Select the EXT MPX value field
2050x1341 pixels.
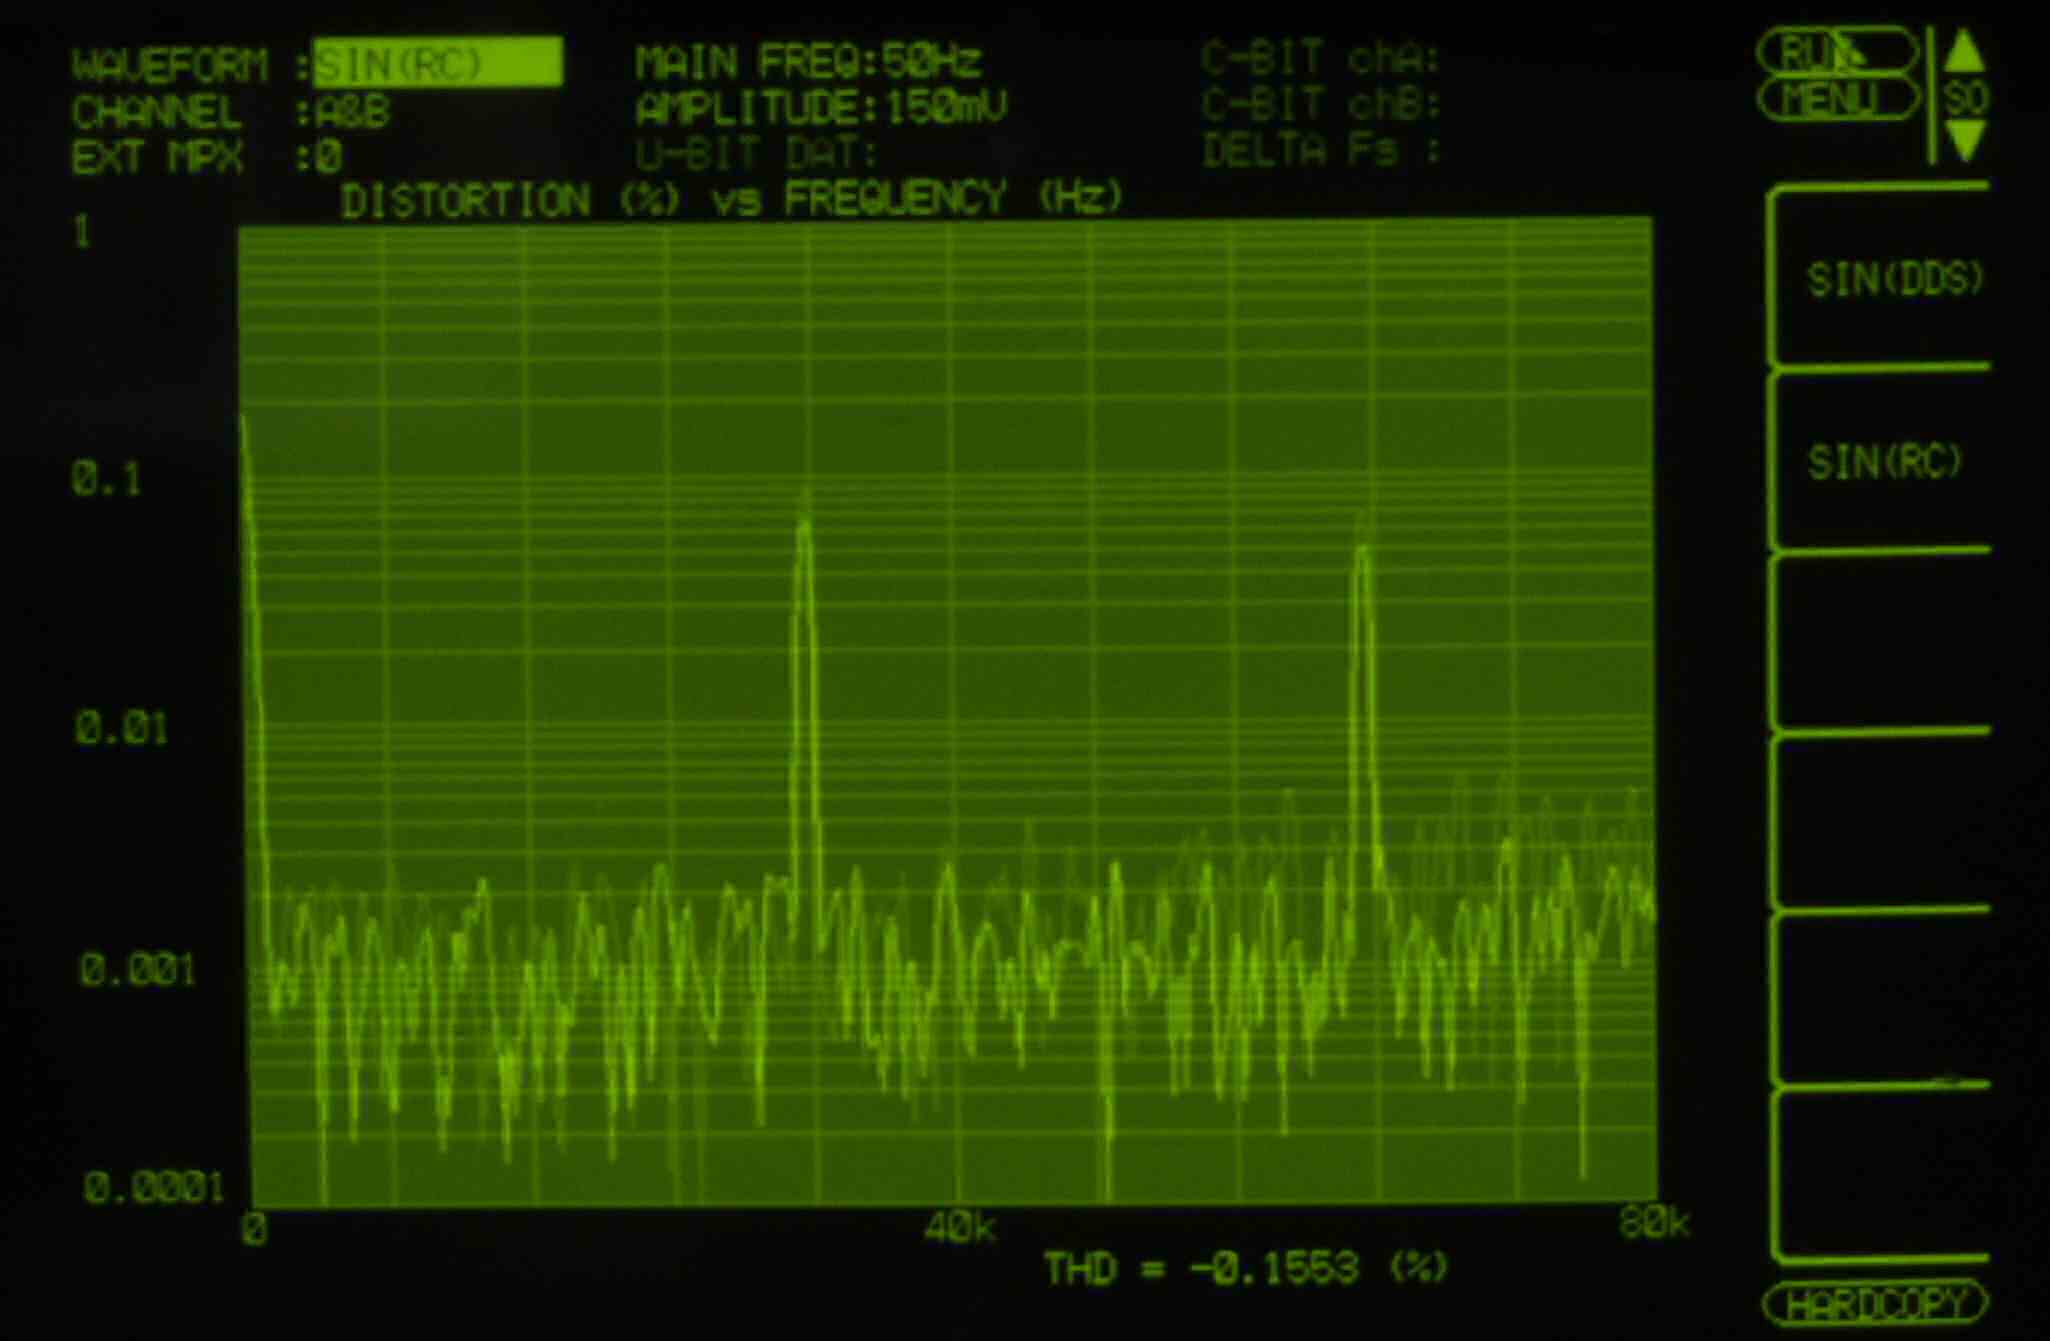pyautogui.click(x=329, y=157)
